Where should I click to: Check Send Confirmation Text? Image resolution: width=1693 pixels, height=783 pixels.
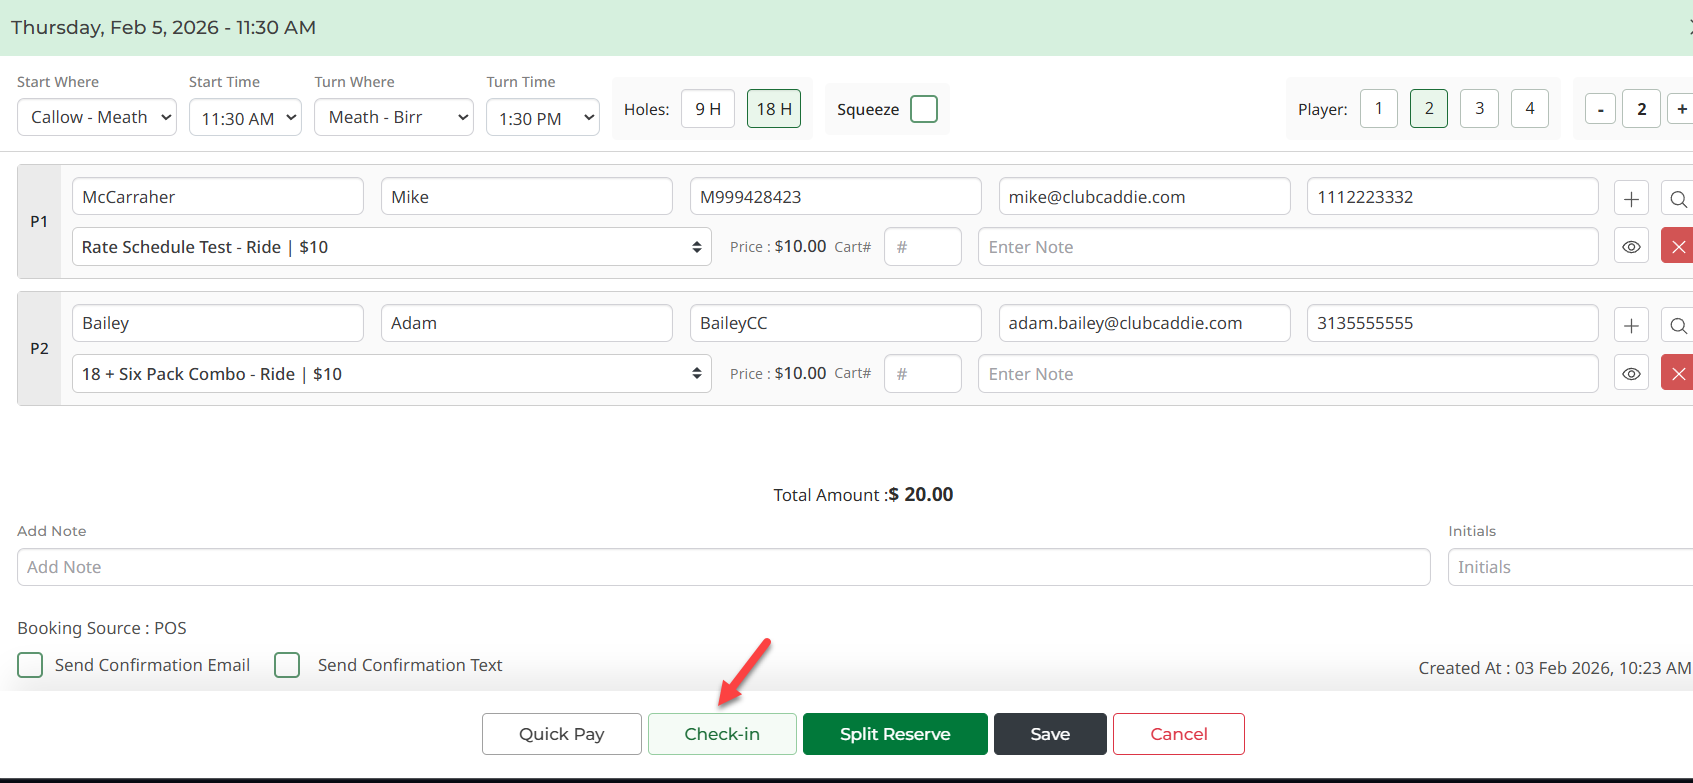coord(287,665)
